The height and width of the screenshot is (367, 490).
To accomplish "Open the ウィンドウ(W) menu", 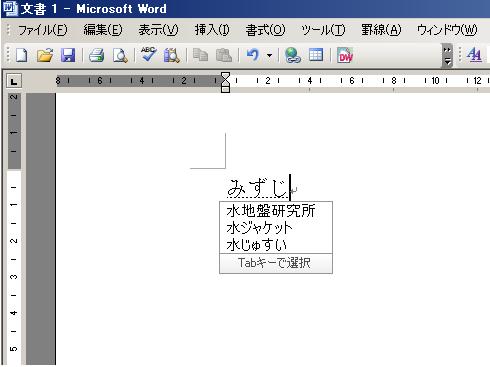I will 447,30.
